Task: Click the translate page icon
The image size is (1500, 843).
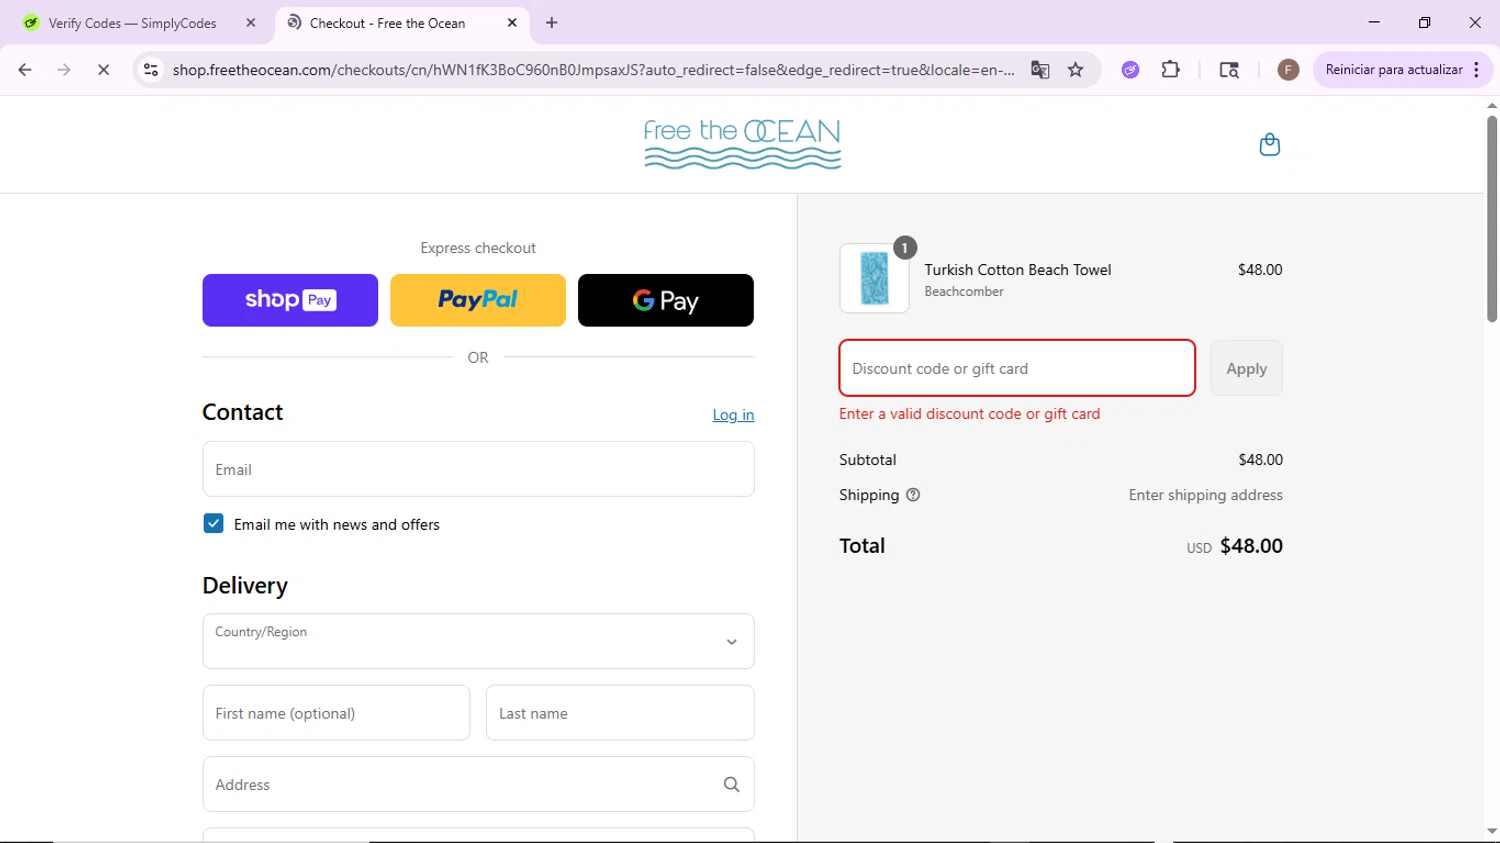Action: [x=1040, y=70]
